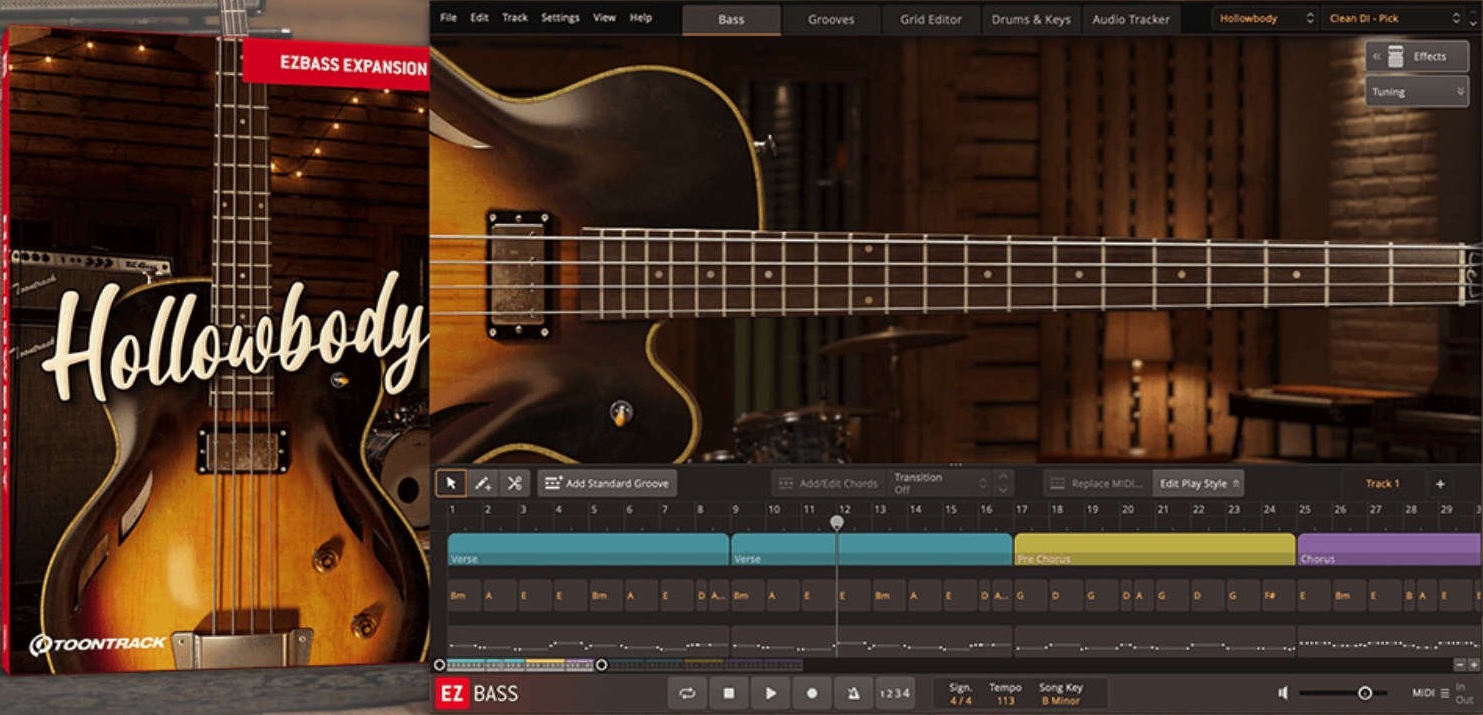
Task: Click bar 17 on the timeline ruler
Action: [1022, 509]
